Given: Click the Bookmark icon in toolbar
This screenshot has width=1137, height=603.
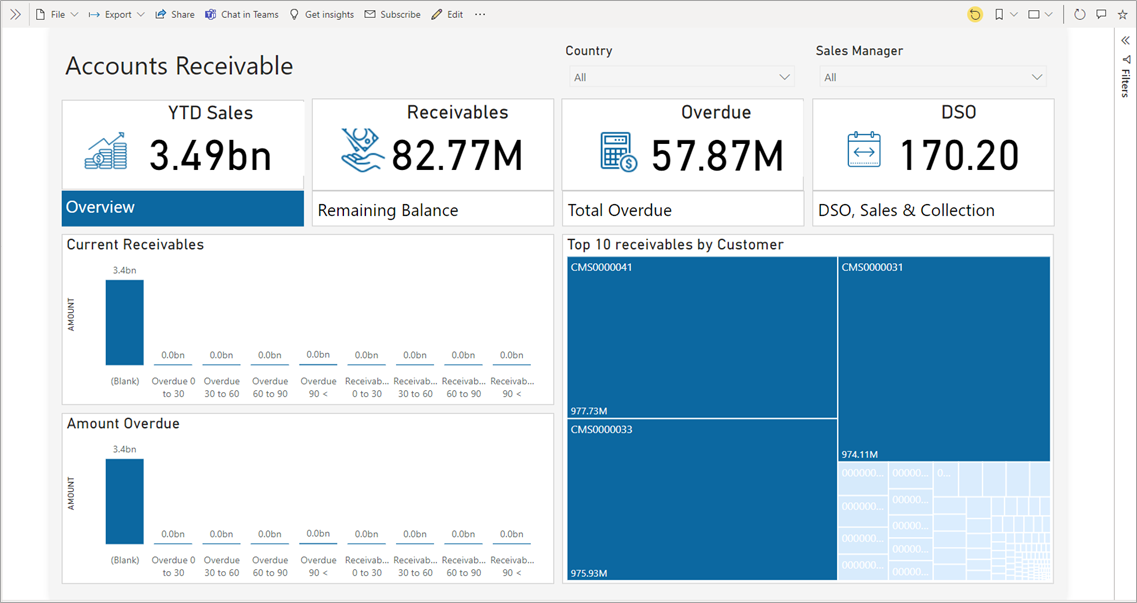Looking at the screenshot, I should [999, 15].
